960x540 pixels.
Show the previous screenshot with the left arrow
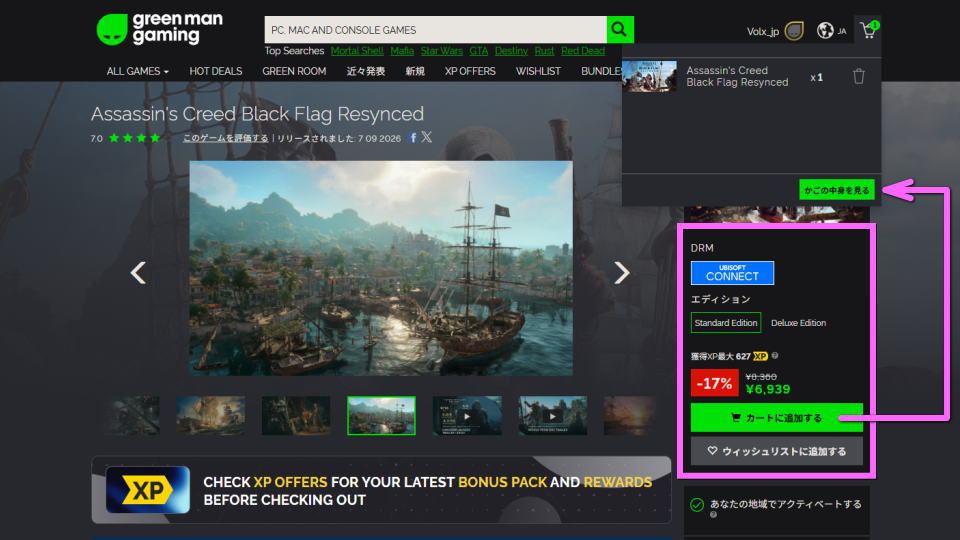coord(138,272)
